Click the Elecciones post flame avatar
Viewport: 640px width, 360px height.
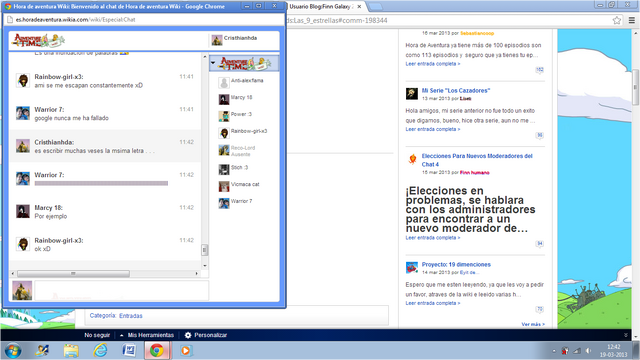[412, 159]
